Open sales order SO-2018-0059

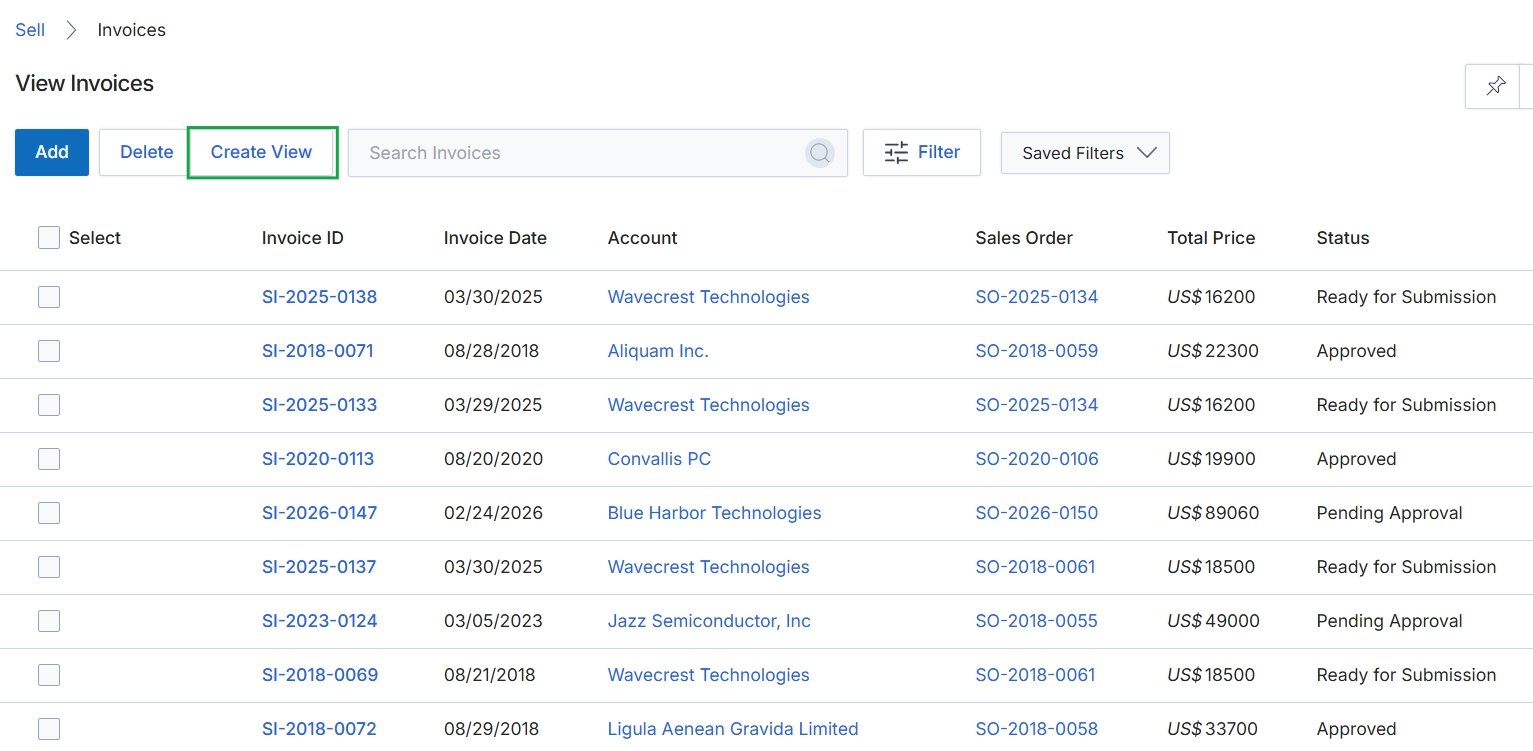tap(1036, 351)
